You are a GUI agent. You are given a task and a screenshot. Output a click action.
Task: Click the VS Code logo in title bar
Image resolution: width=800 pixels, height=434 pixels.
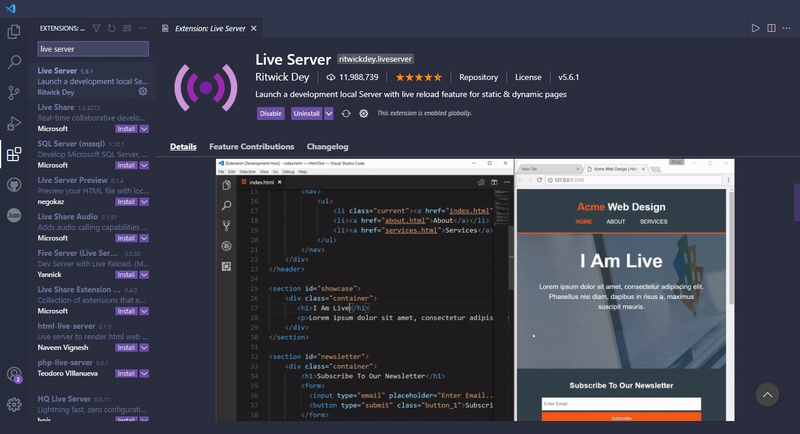(x=11, y=8)
